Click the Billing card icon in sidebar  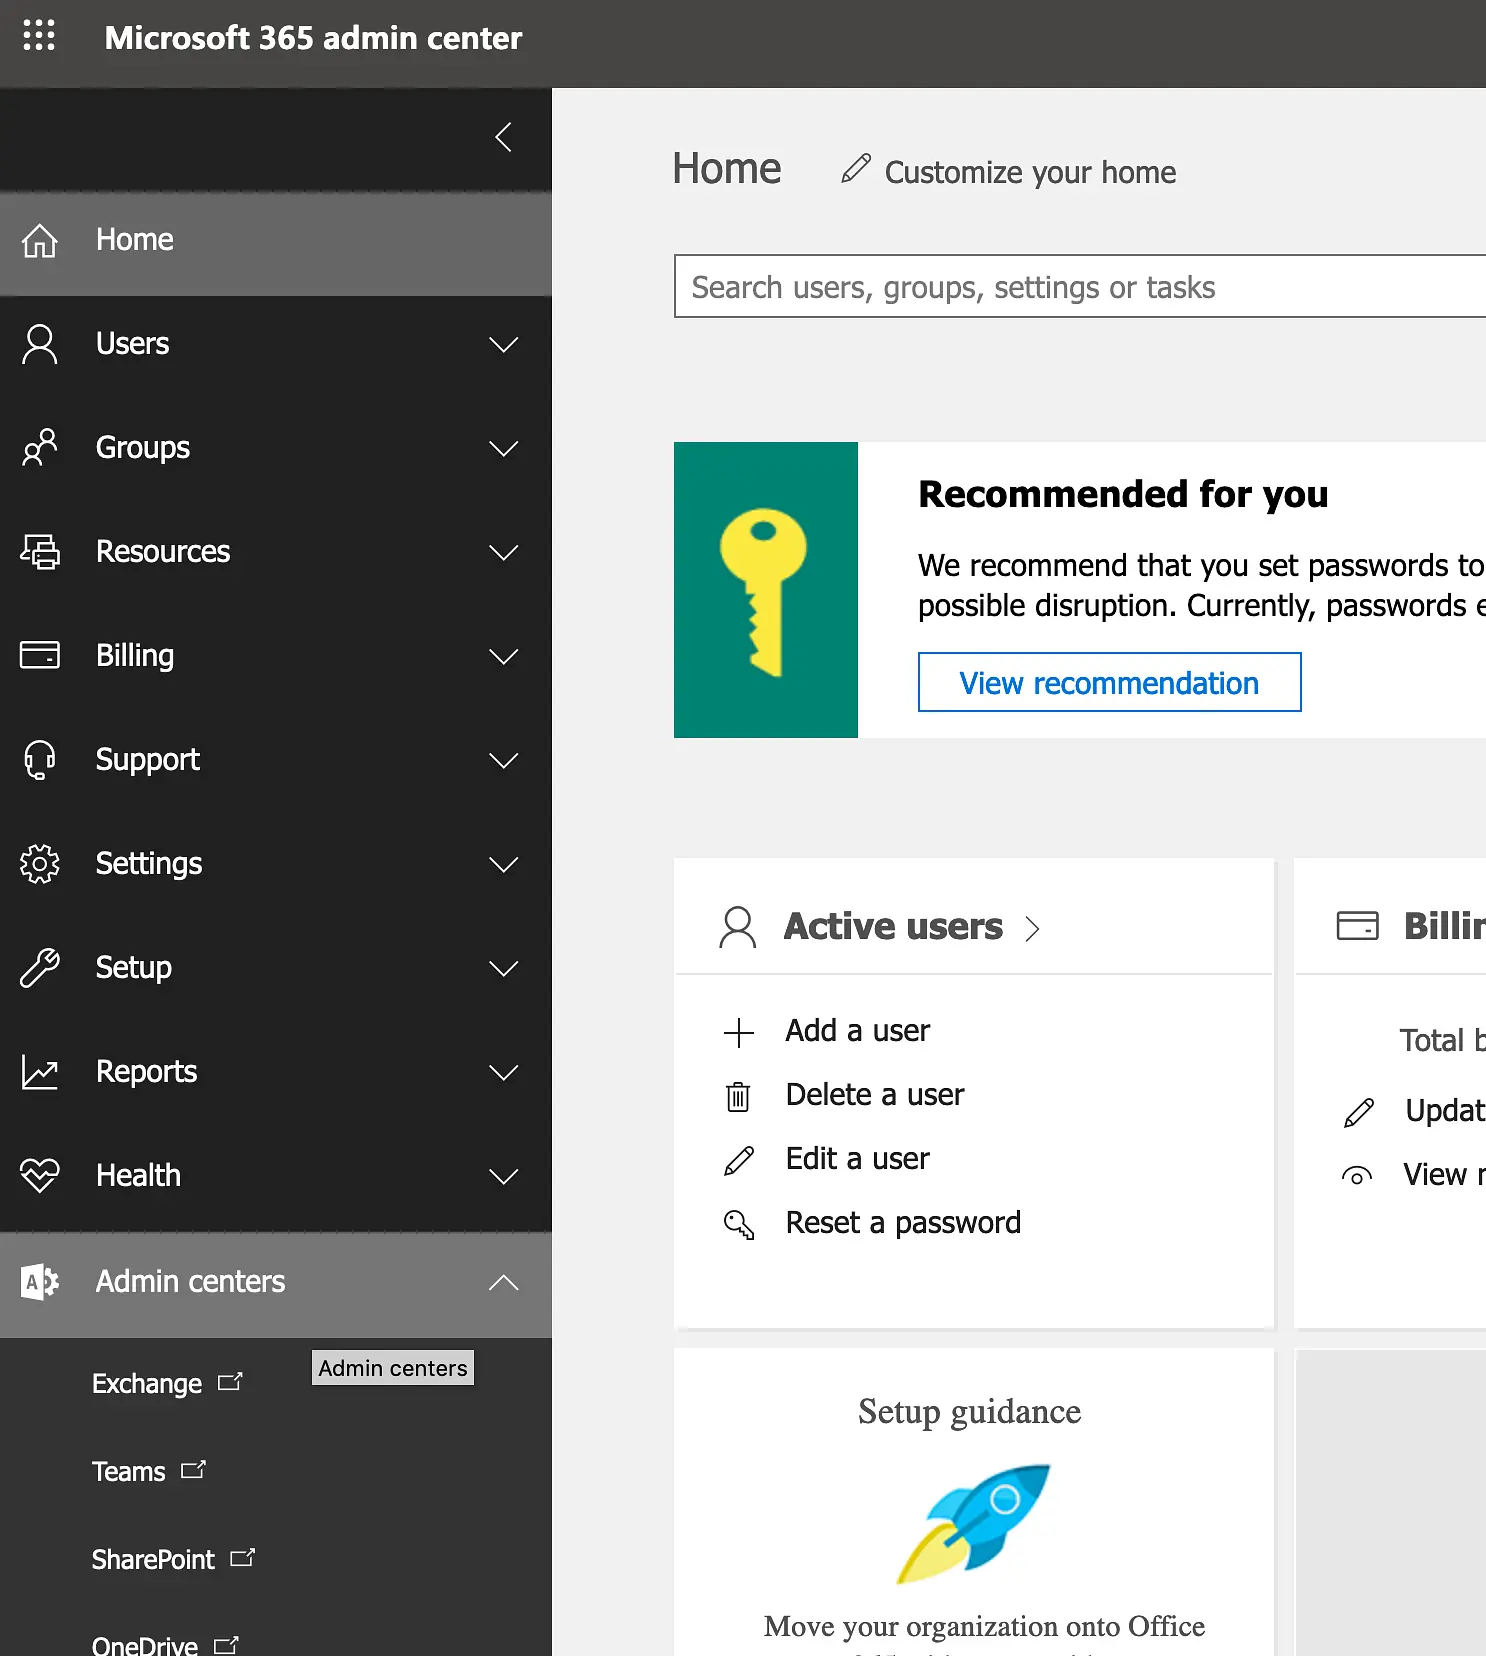40,655
